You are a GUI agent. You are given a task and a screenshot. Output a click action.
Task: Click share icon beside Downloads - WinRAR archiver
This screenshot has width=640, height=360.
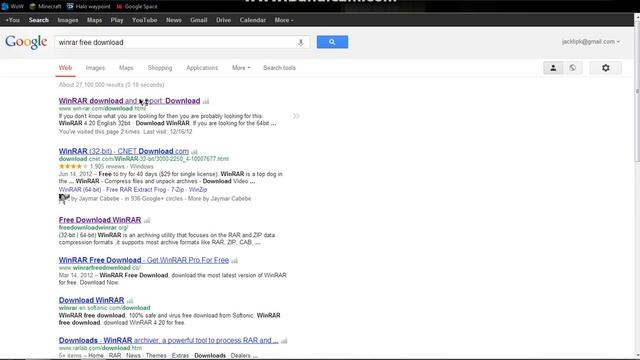coord(284,341)
